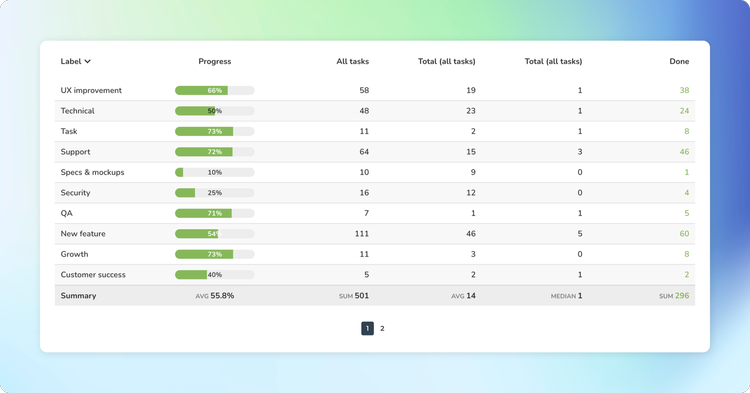
Task: Click the AVG 14 summary value
Action: [463, 295]
